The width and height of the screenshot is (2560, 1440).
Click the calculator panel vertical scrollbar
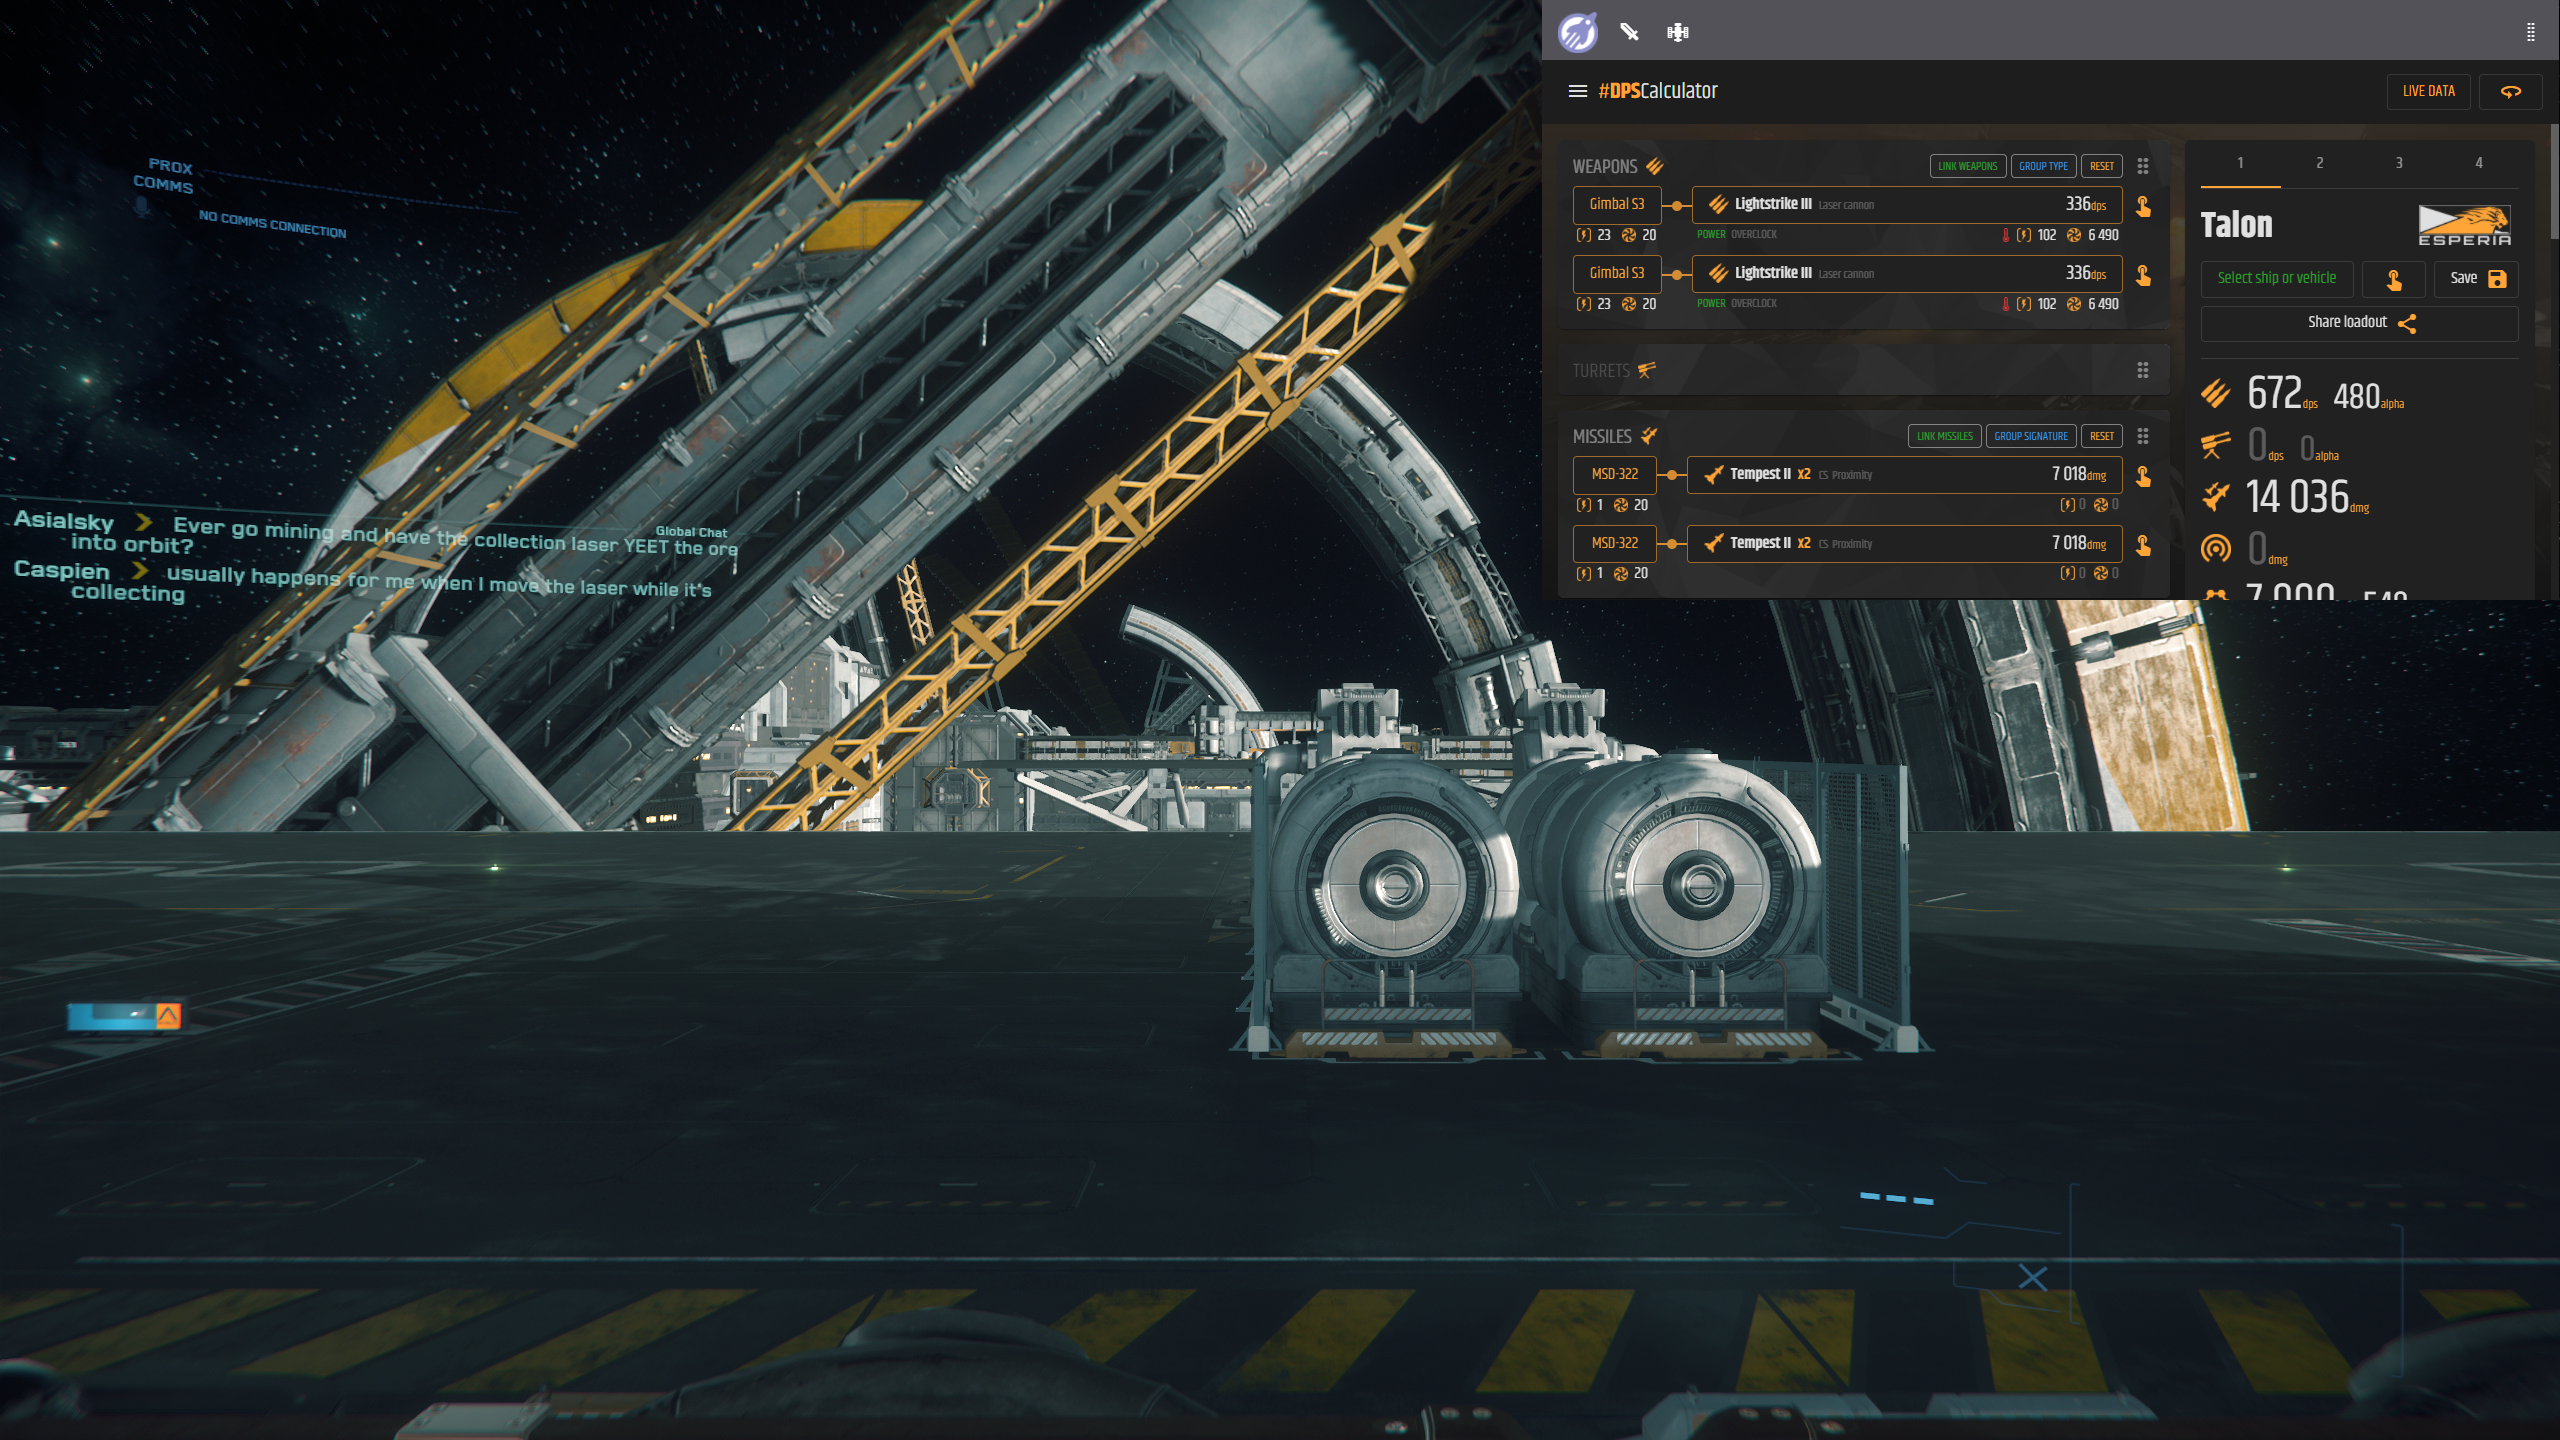[2553, 180]
